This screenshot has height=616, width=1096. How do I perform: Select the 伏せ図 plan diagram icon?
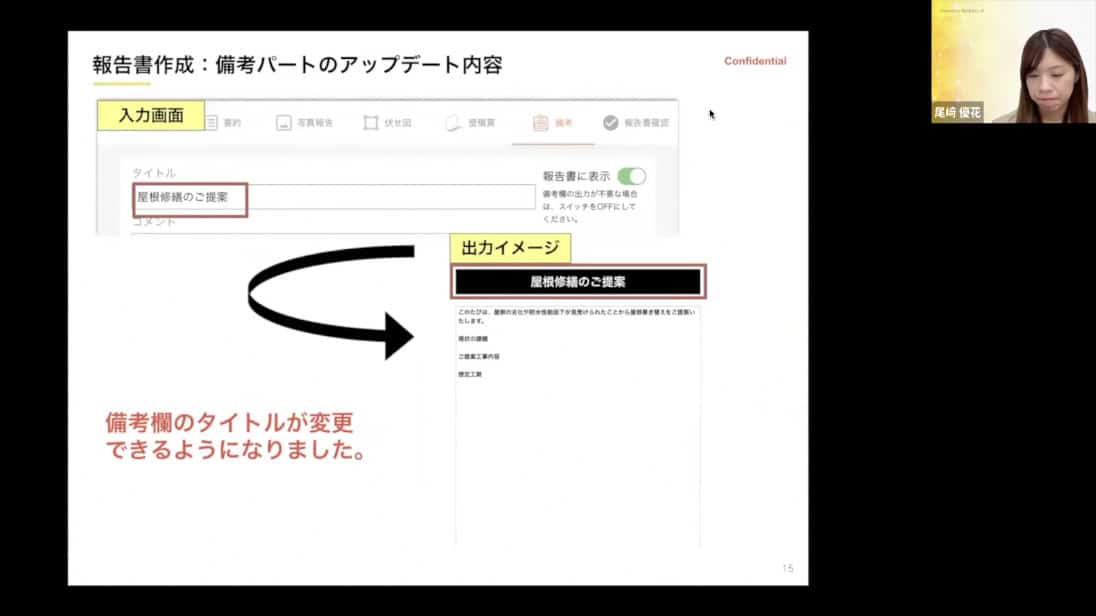pos(370,123)
